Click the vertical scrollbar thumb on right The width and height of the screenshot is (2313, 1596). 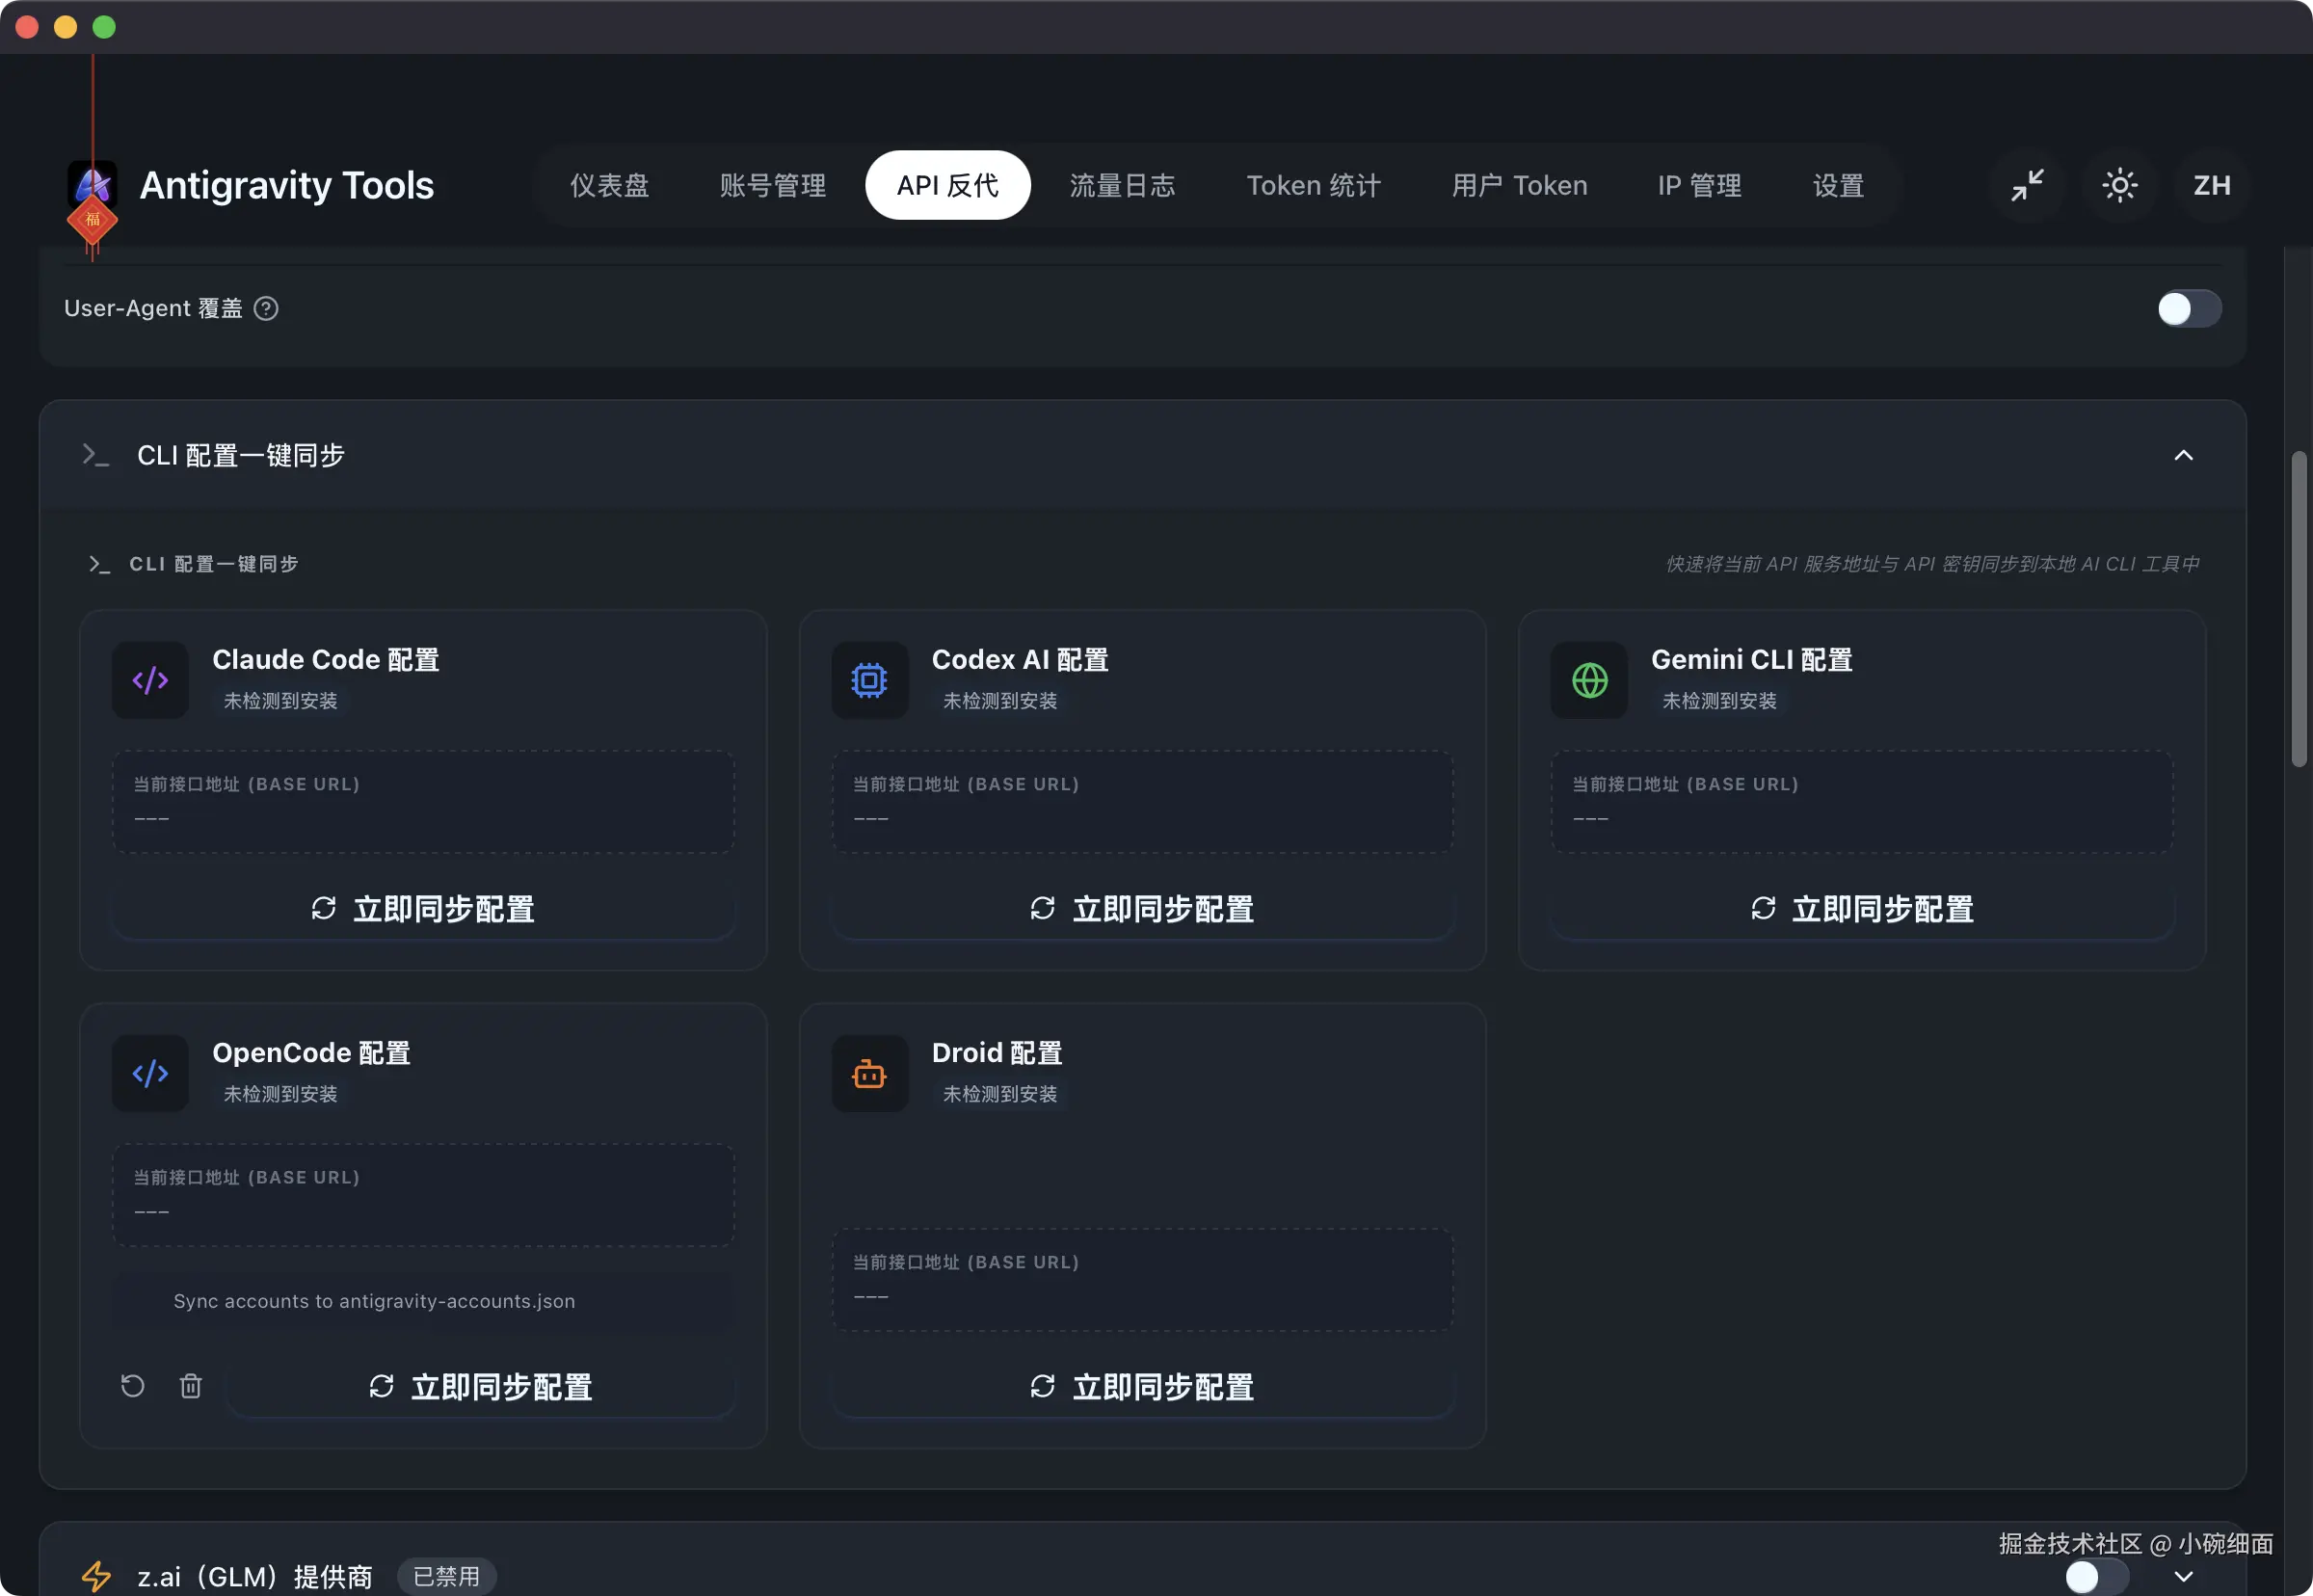(2298, 610)
